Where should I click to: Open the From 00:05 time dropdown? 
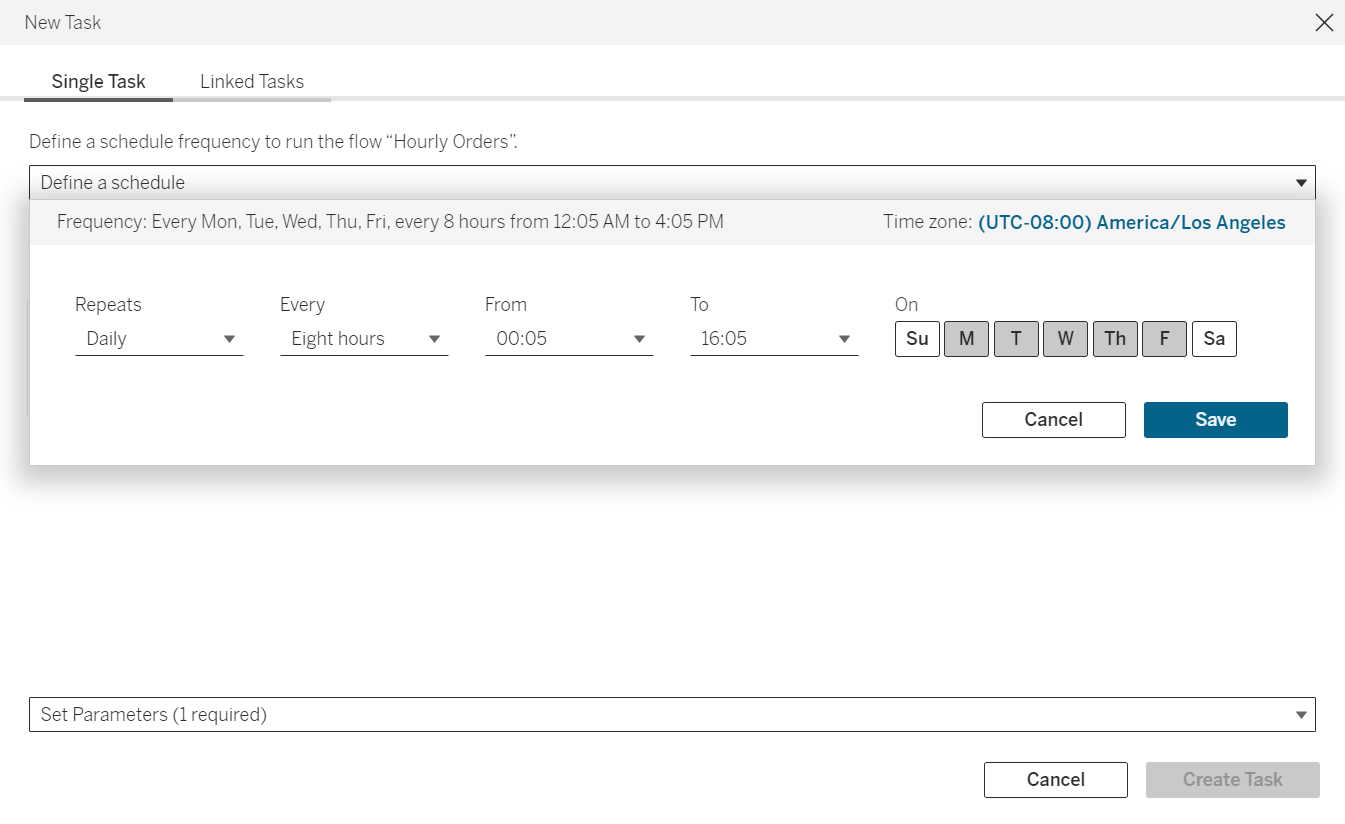(569, 339)
